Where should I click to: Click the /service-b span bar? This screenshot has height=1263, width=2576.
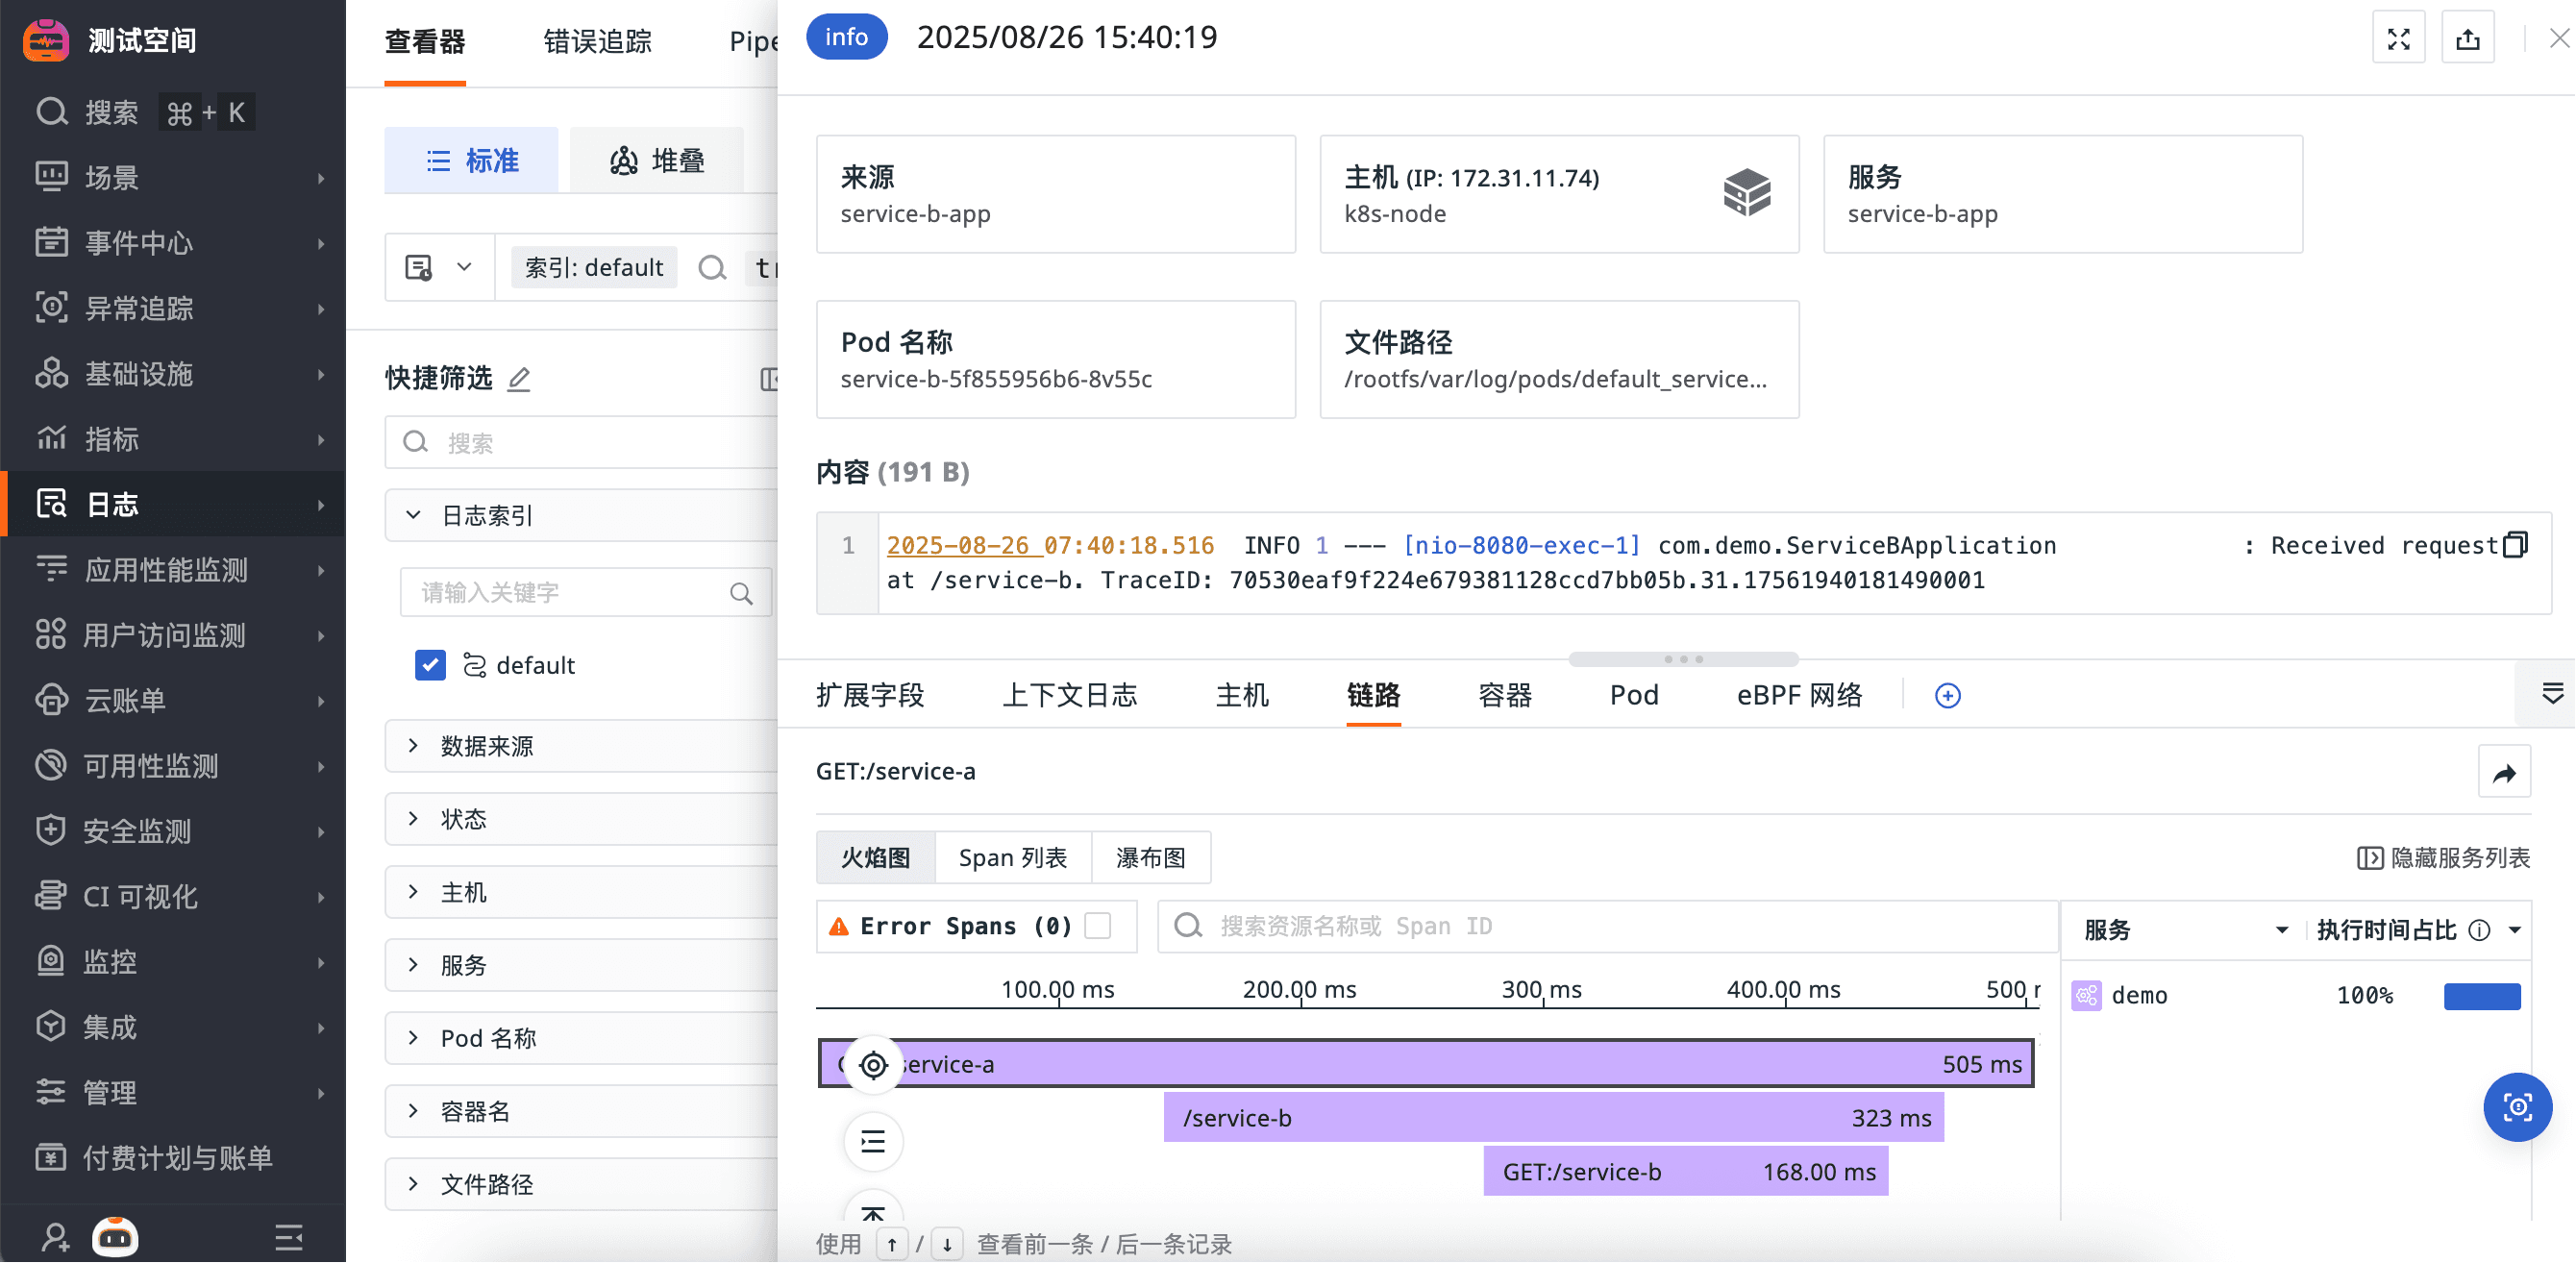[x=1552, y=1118]
